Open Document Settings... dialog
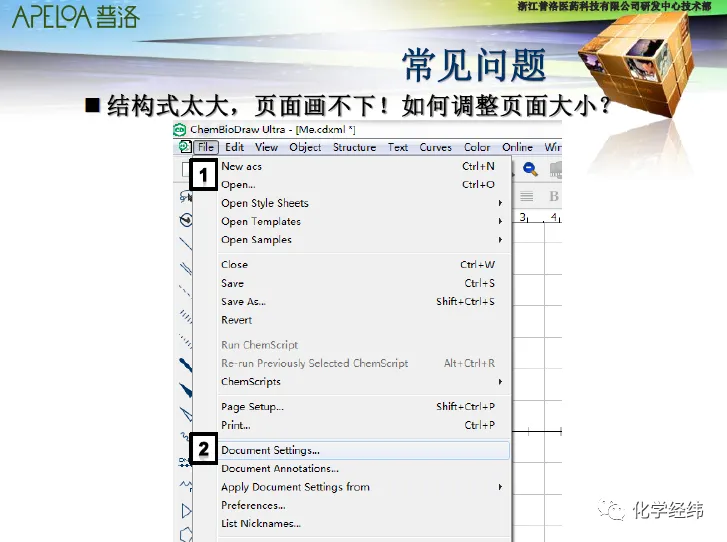The width and height of the screenshot is (727, 542). [x=364, y=450]
